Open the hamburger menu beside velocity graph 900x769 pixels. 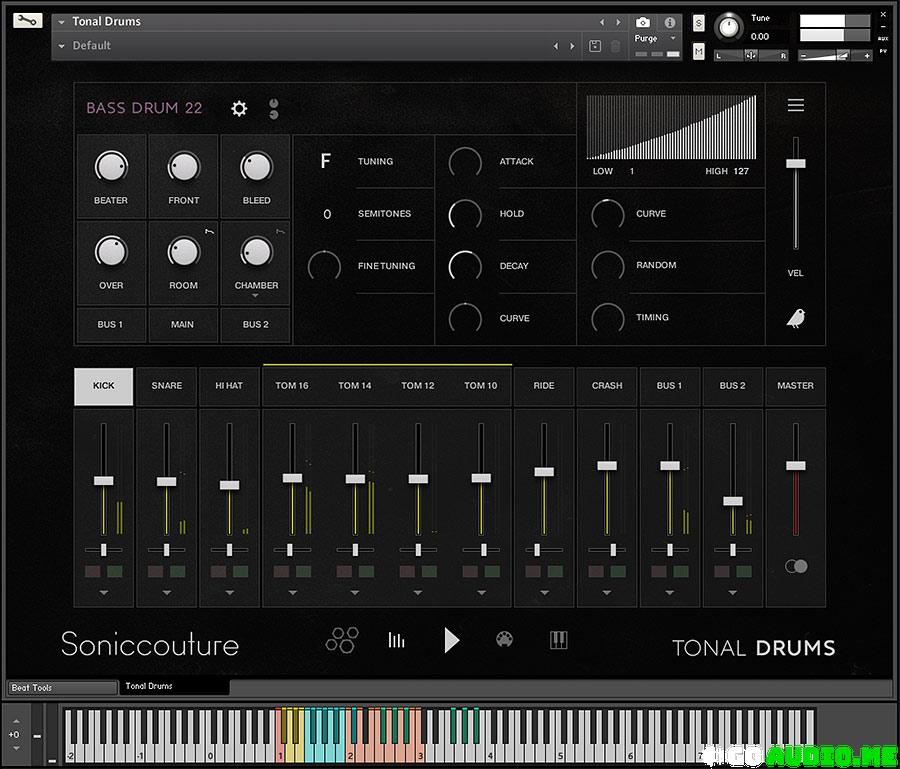tap(795, 106)
